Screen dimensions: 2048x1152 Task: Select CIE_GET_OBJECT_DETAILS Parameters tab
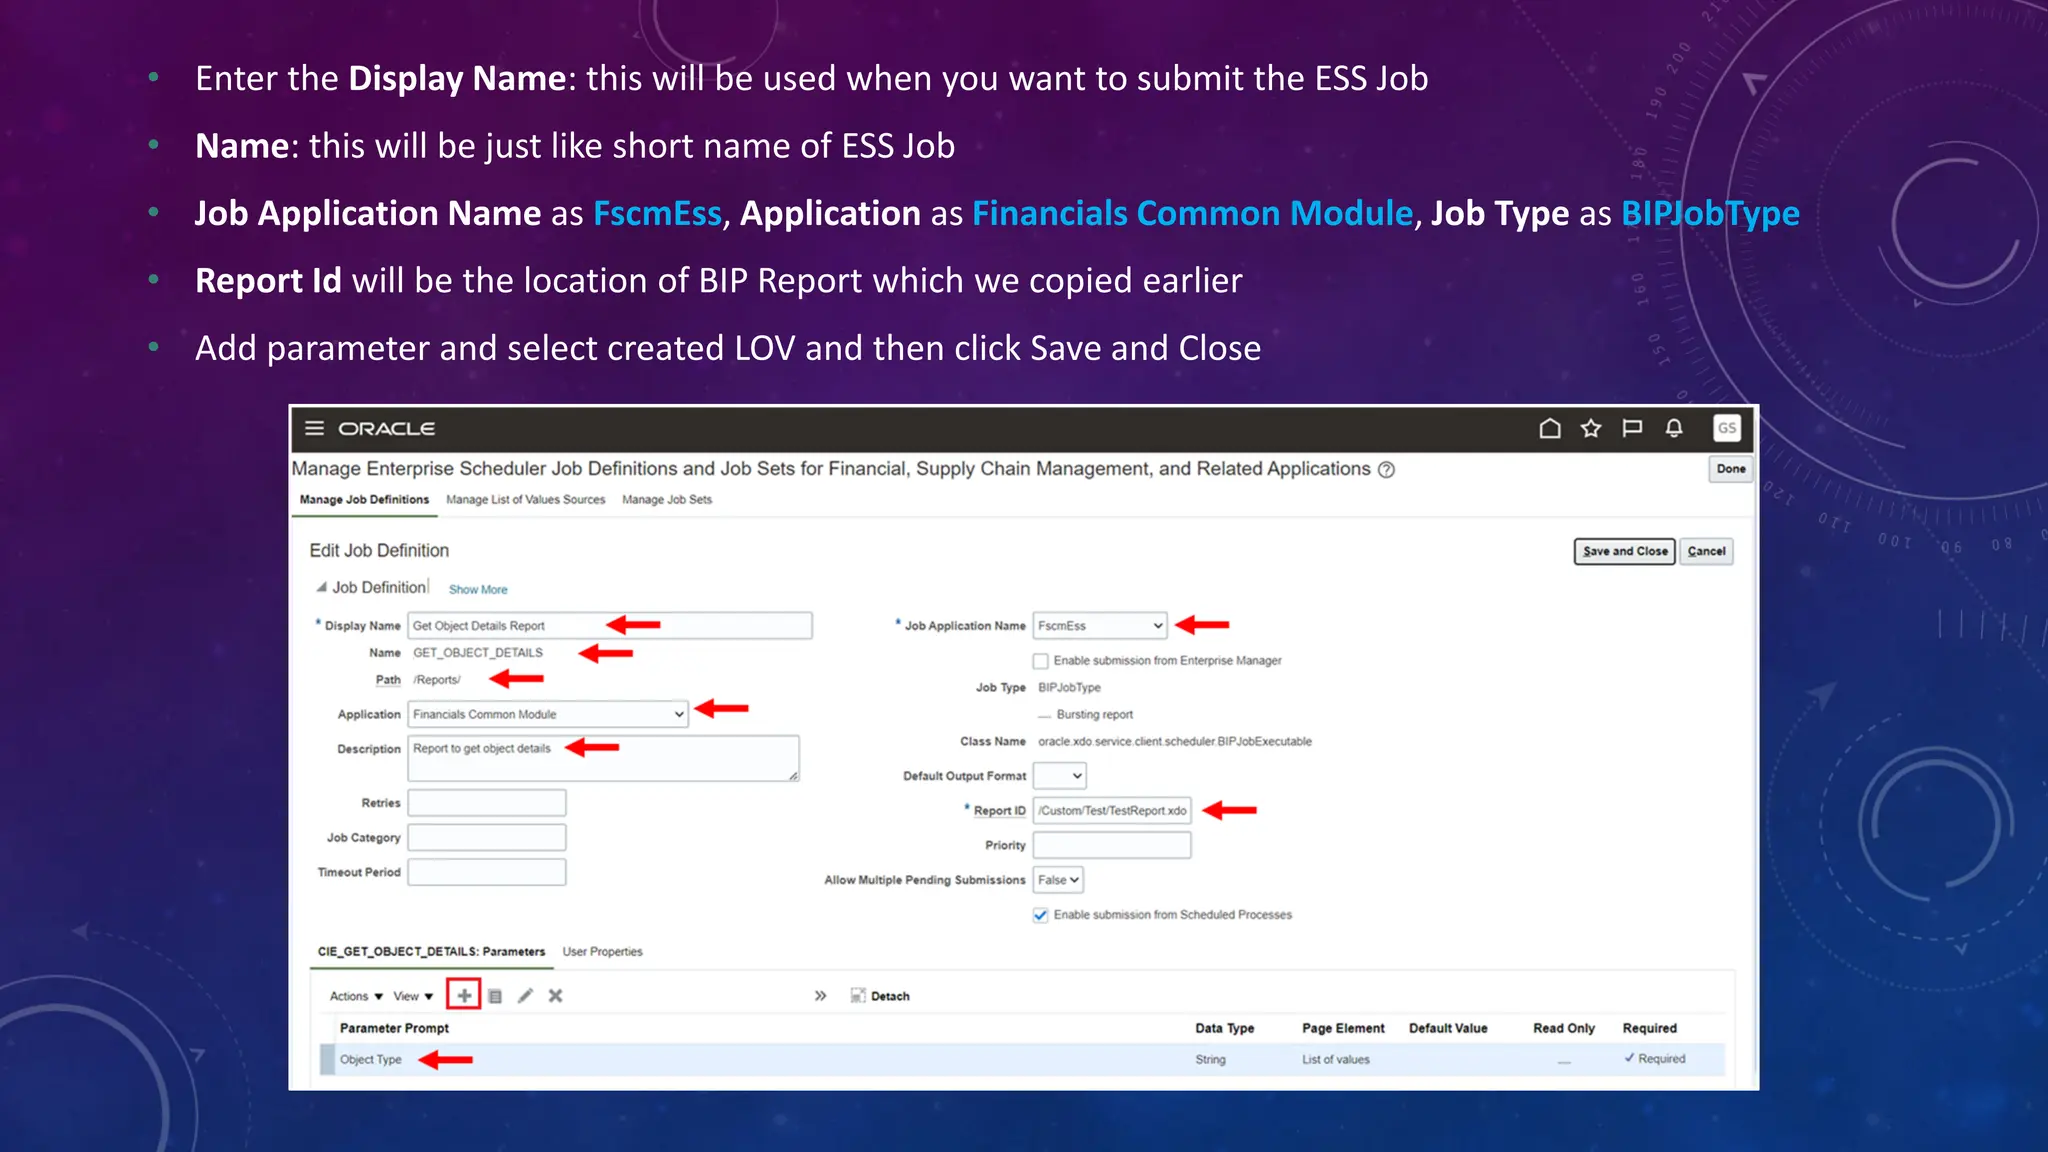(x=431, y=952)
